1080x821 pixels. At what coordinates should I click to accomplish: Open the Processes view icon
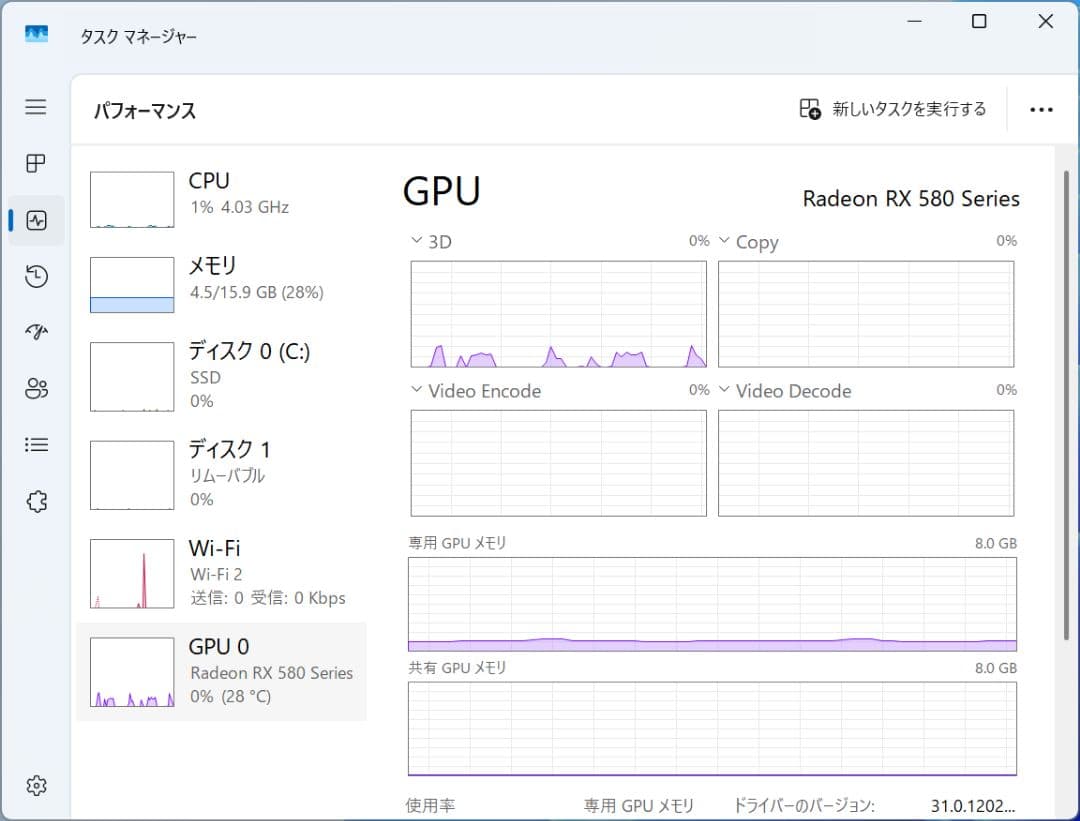36,164
